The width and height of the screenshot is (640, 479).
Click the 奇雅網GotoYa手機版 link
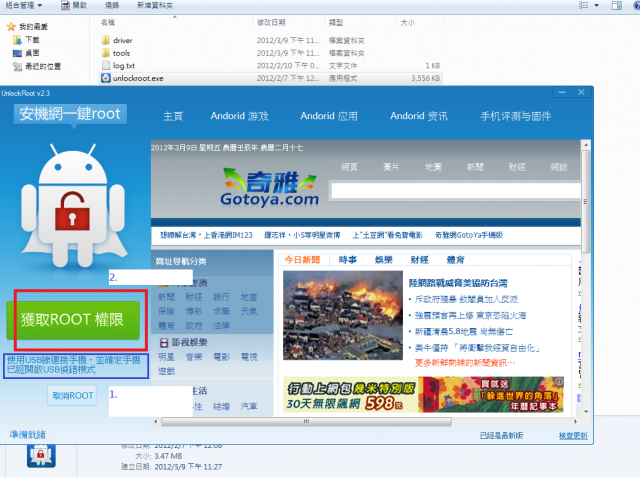pos(469,235)
